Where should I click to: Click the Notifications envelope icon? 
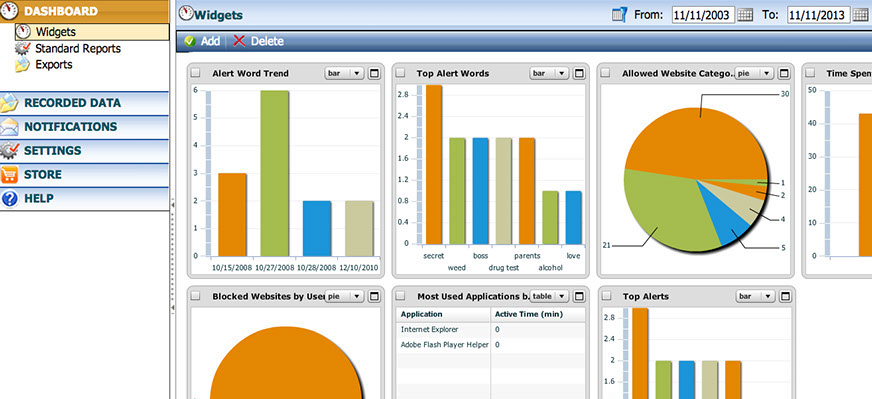(9, 127)
